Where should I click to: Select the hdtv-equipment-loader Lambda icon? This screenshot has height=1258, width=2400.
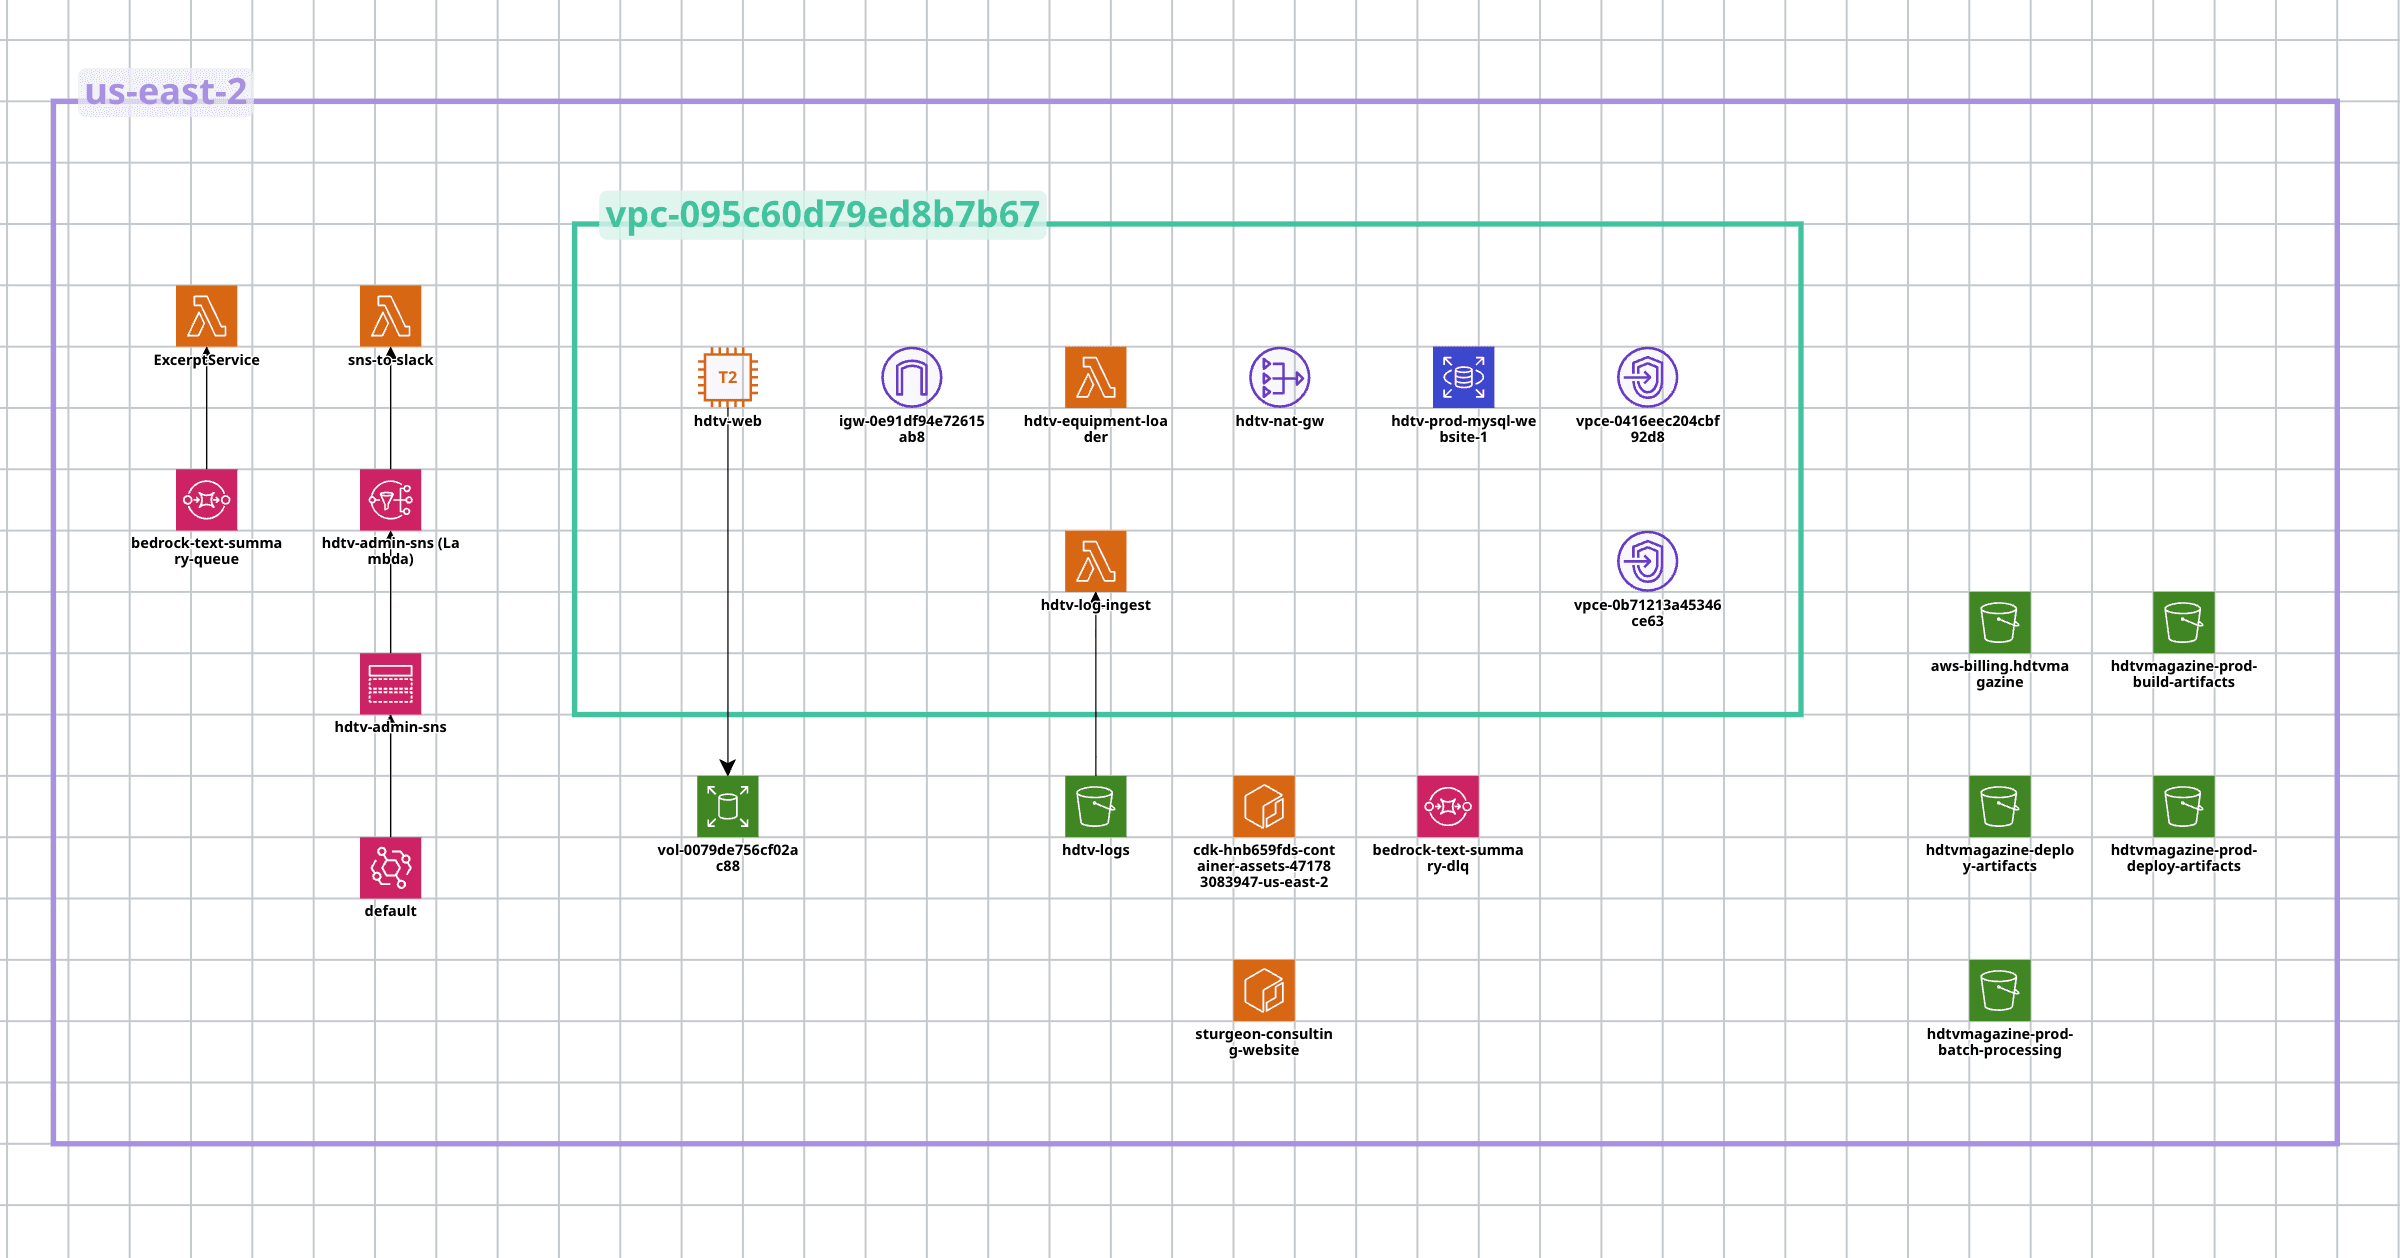coord(1096,378)
